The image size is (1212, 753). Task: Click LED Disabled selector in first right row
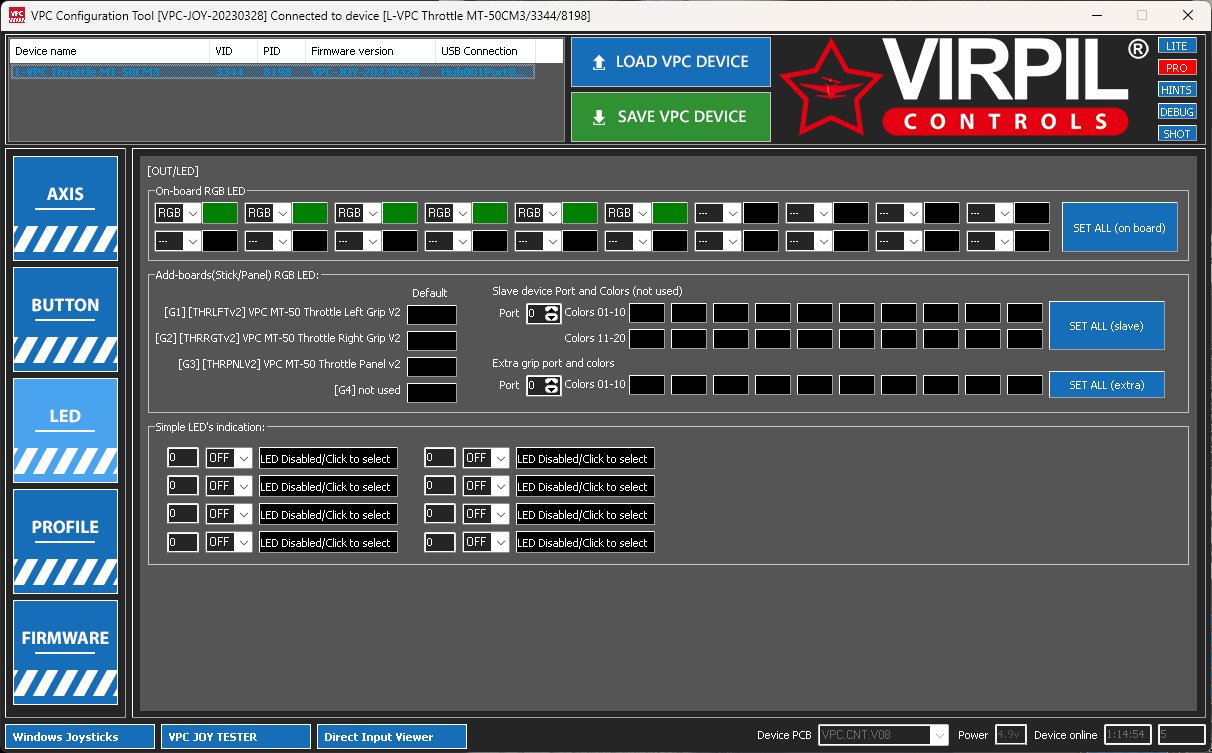pyautogui.click(x=585, y=459)
